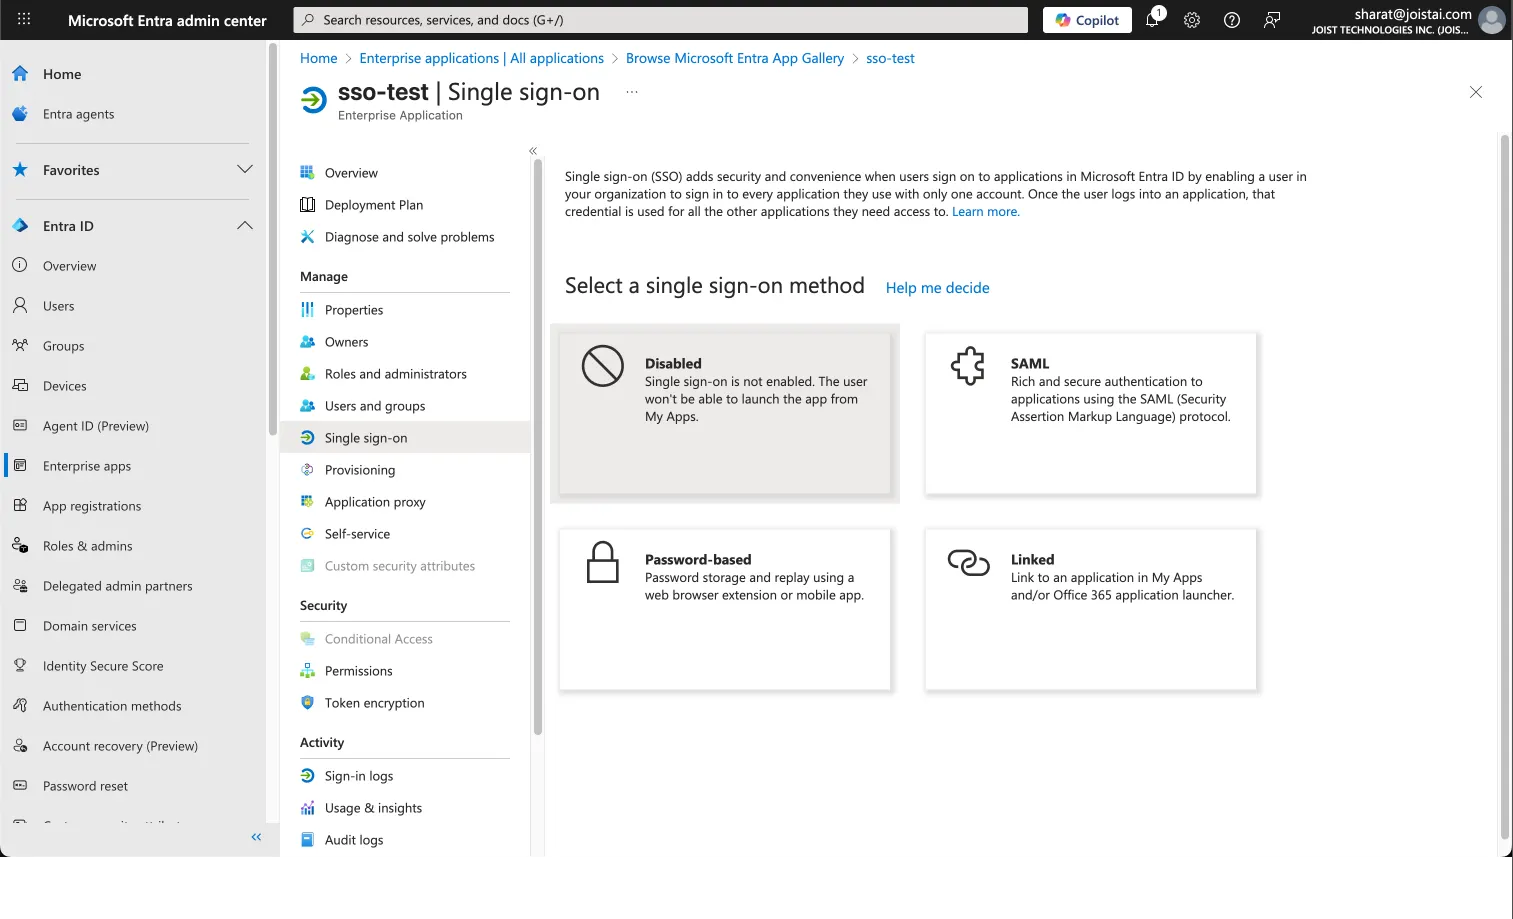Screen dimensions: 1513x919
Task: Click the Copilot button
Action: pyautogui.click(x=1087, y=20)
